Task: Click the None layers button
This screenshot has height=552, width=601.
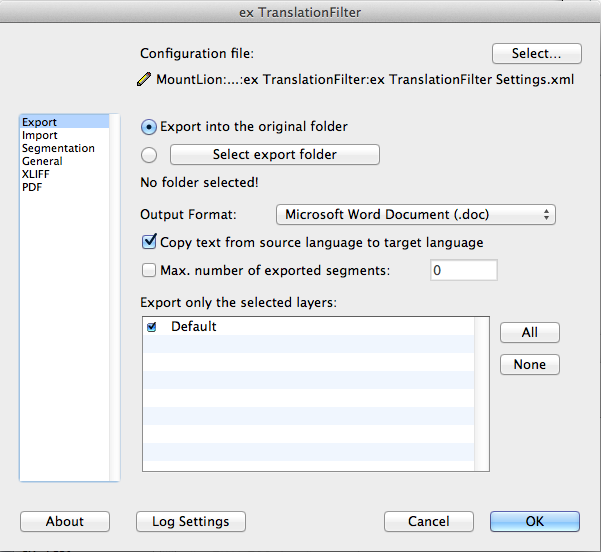Action: click(x=530, y=364)
